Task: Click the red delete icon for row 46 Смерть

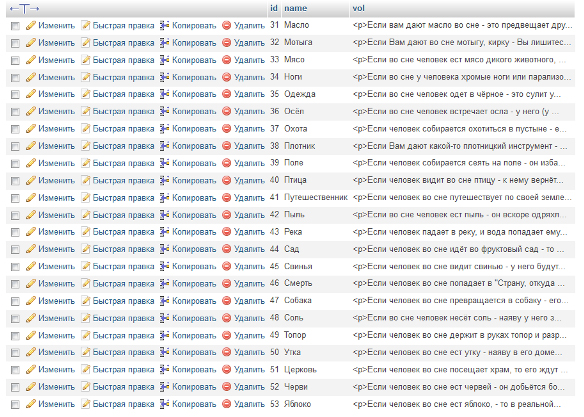Action: (226, 284)
